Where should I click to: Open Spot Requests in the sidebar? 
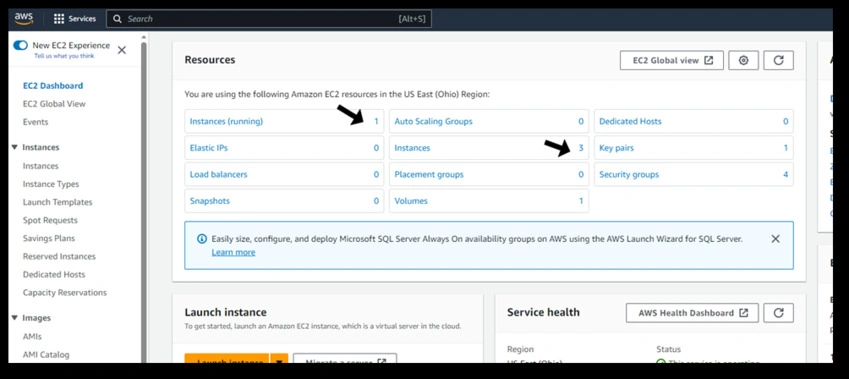point(50,220)
